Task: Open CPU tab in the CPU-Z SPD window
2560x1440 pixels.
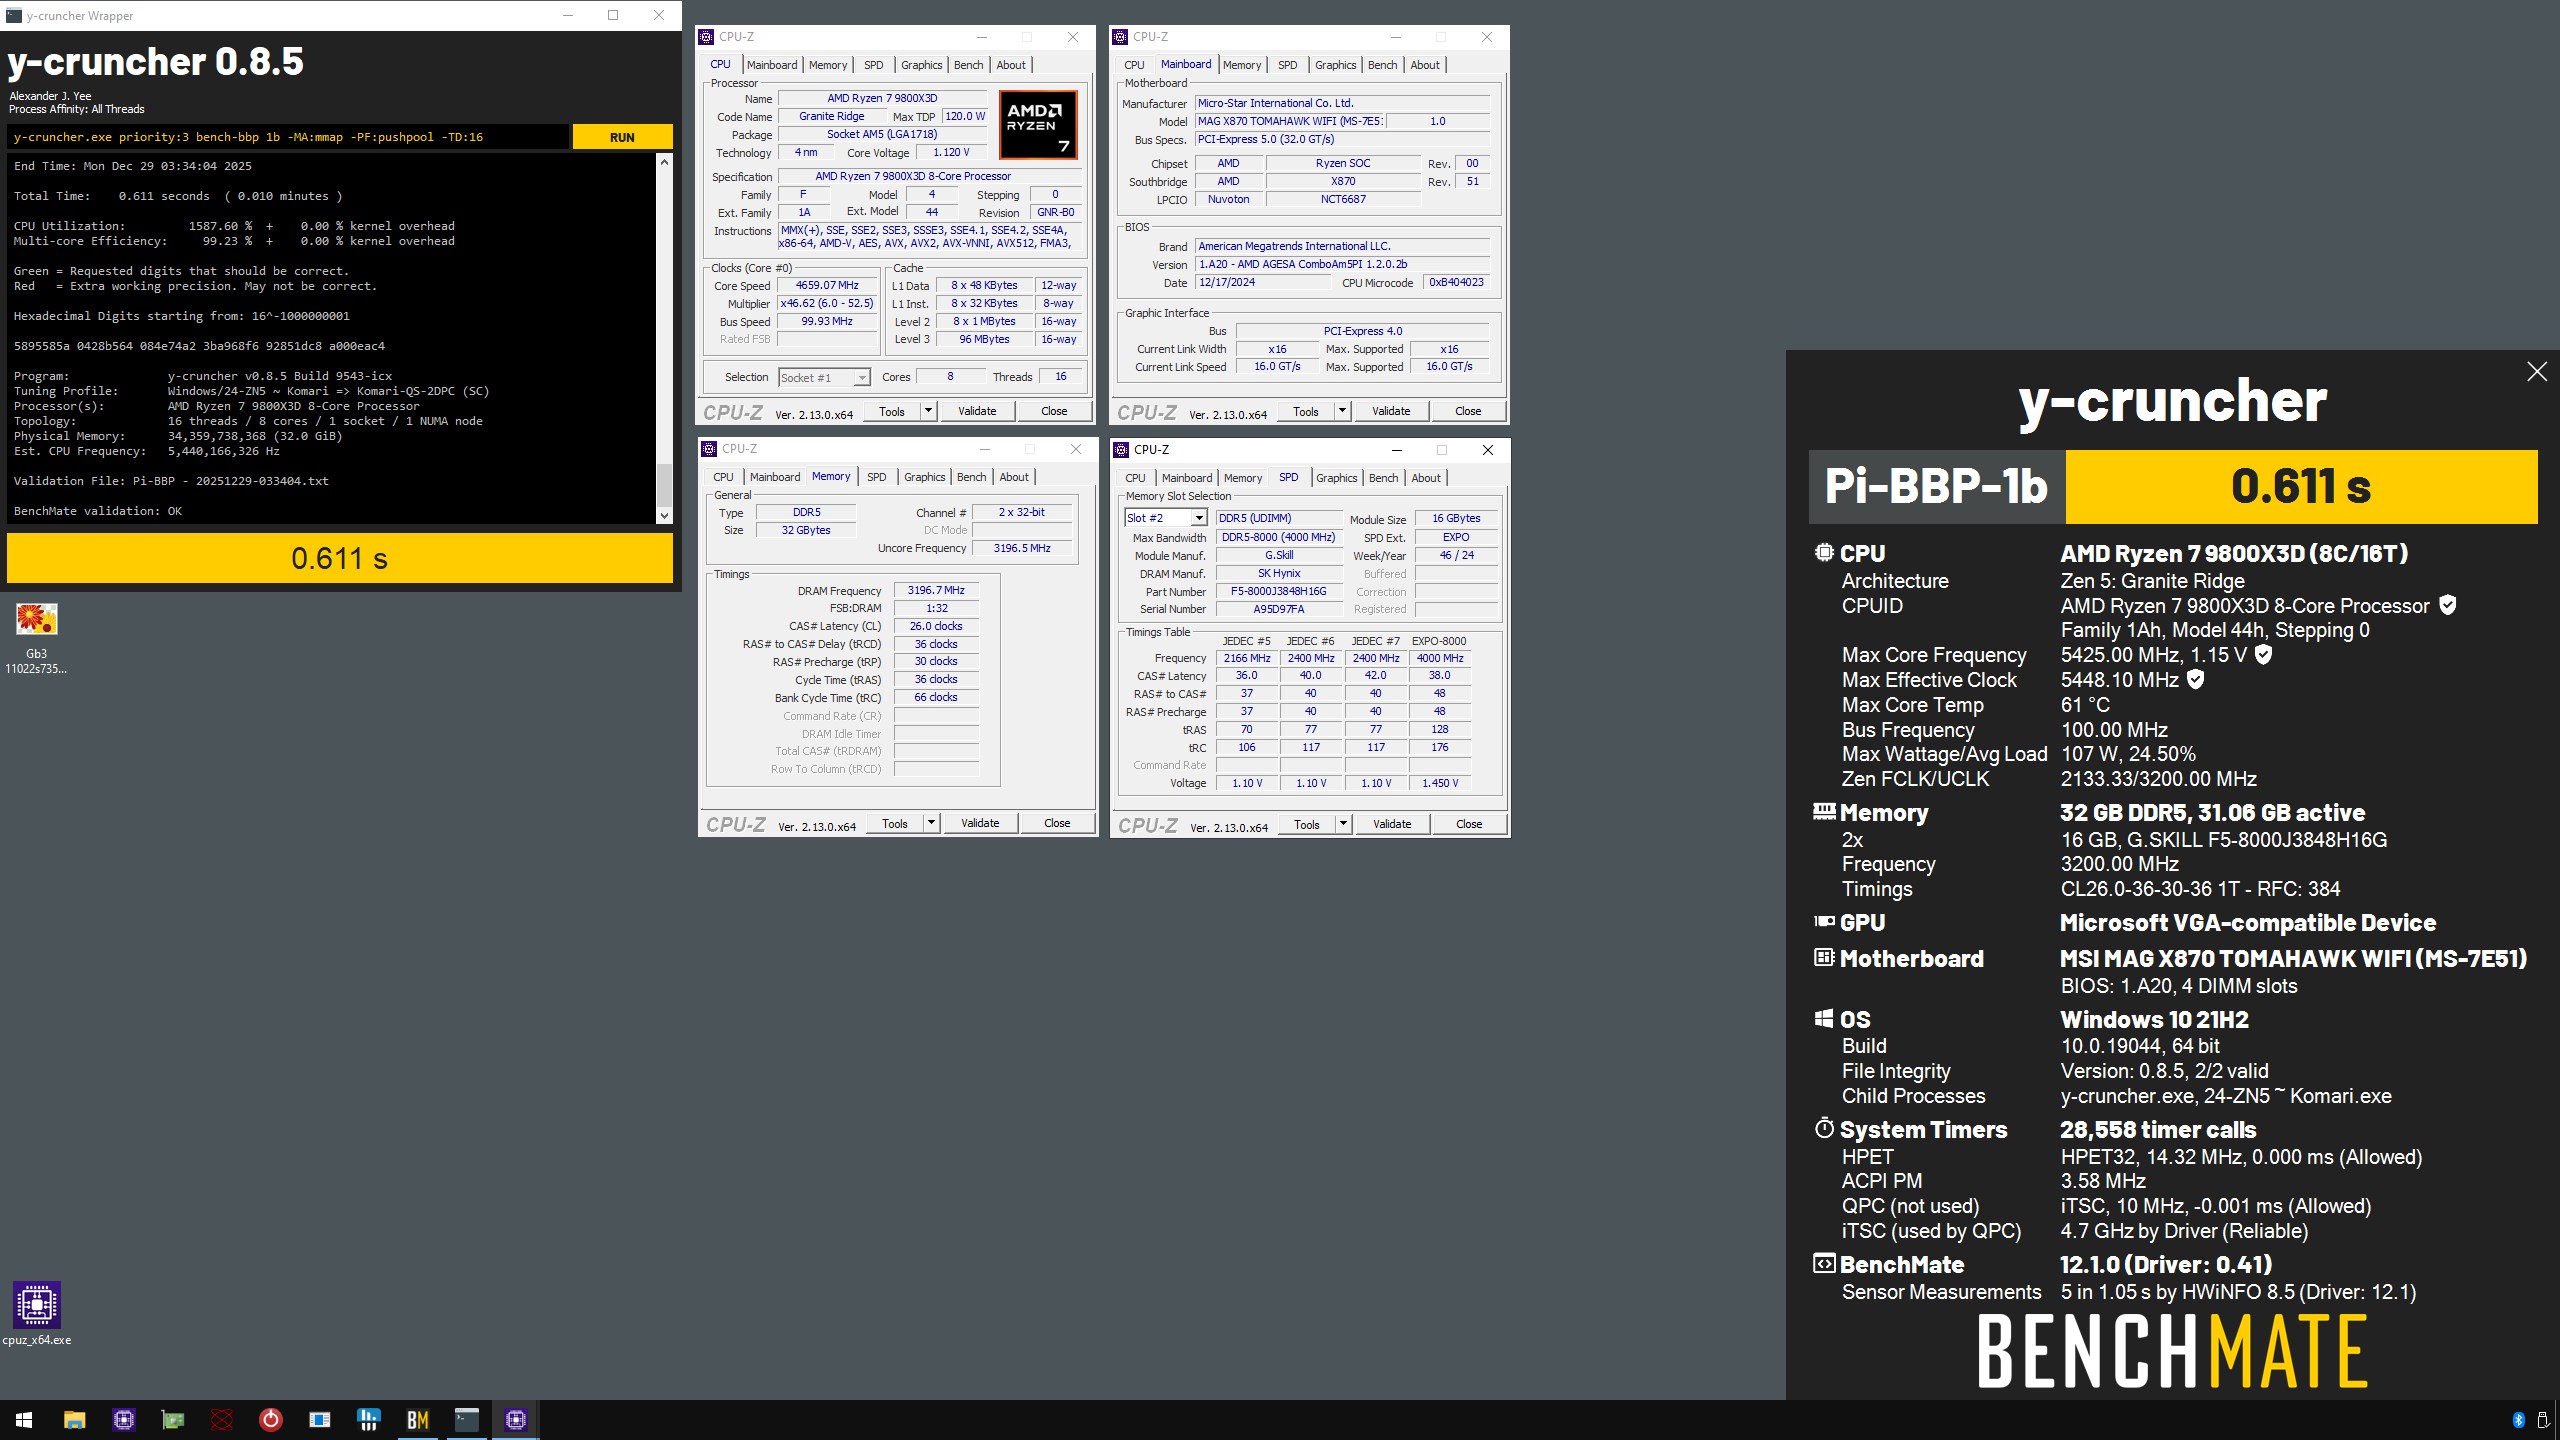Action: point(1135,478)
